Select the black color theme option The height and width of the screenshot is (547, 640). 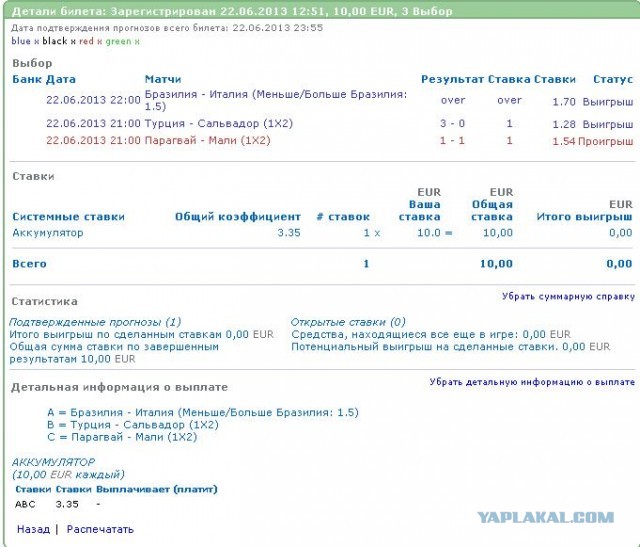coord(56,42)
